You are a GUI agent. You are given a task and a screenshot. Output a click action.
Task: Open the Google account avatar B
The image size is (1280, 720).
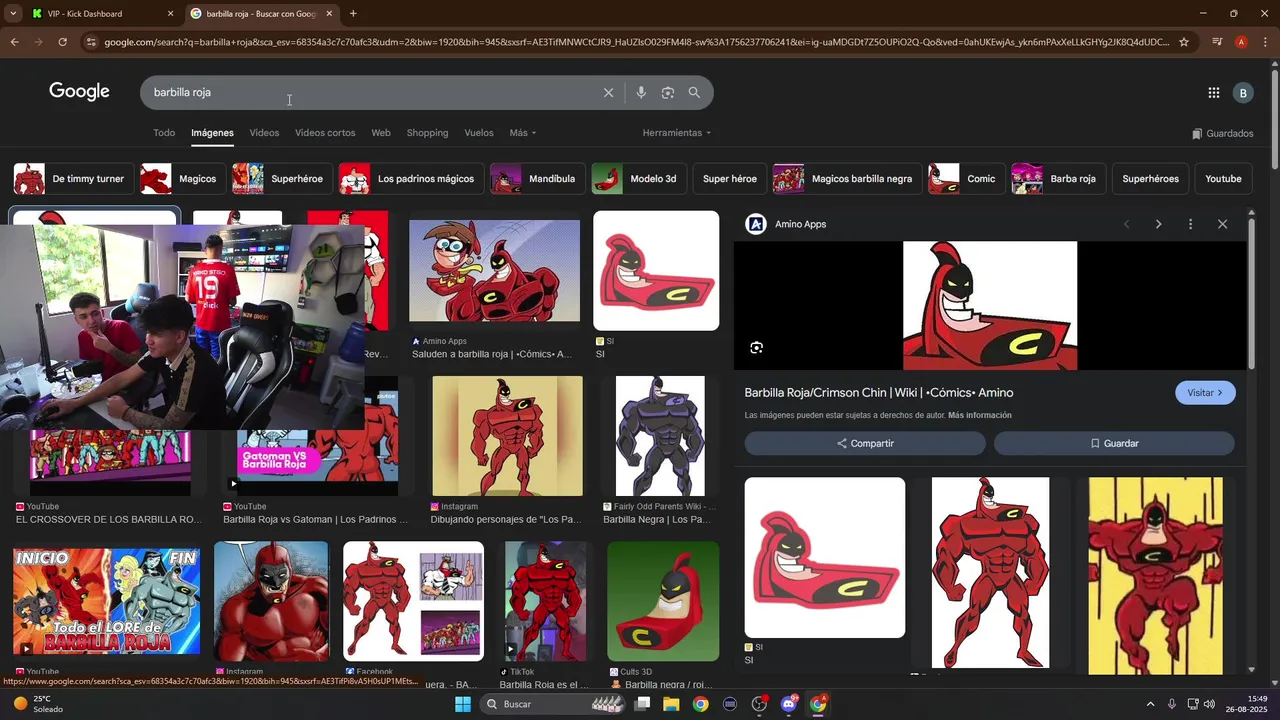click(x=1243, y=93)
